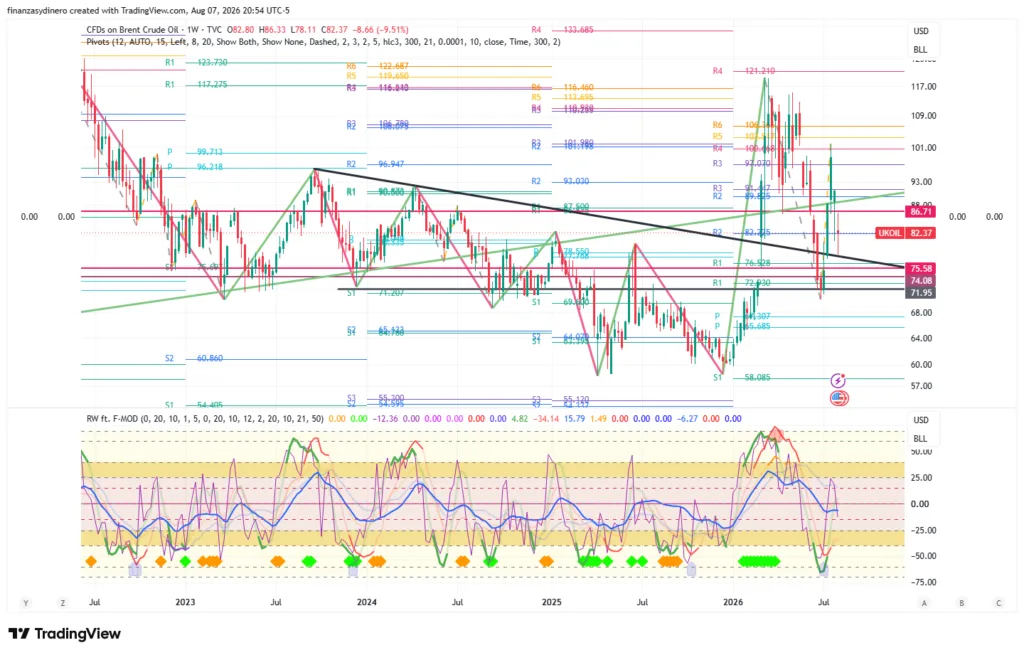Click the −8.66 (−9.51%) change value
The height and width of the screenshot is (655, 1024).
[x=381, y=29]
